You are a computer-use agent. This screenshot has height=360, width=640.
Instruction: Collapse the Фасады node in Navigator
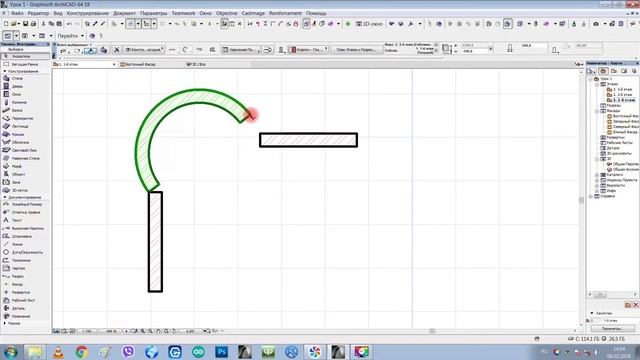597,111
